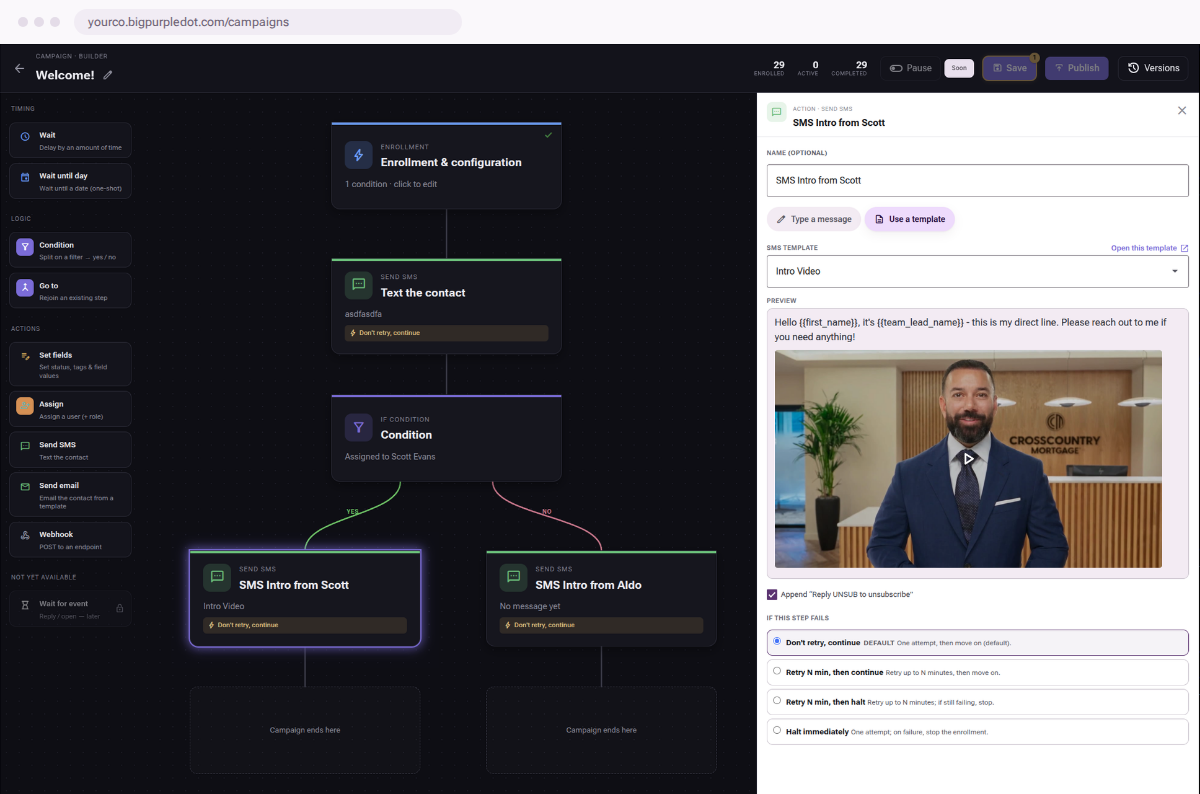Click the 0 Active counter
Screen dimensions: 1200x794
tap(808, 68)
